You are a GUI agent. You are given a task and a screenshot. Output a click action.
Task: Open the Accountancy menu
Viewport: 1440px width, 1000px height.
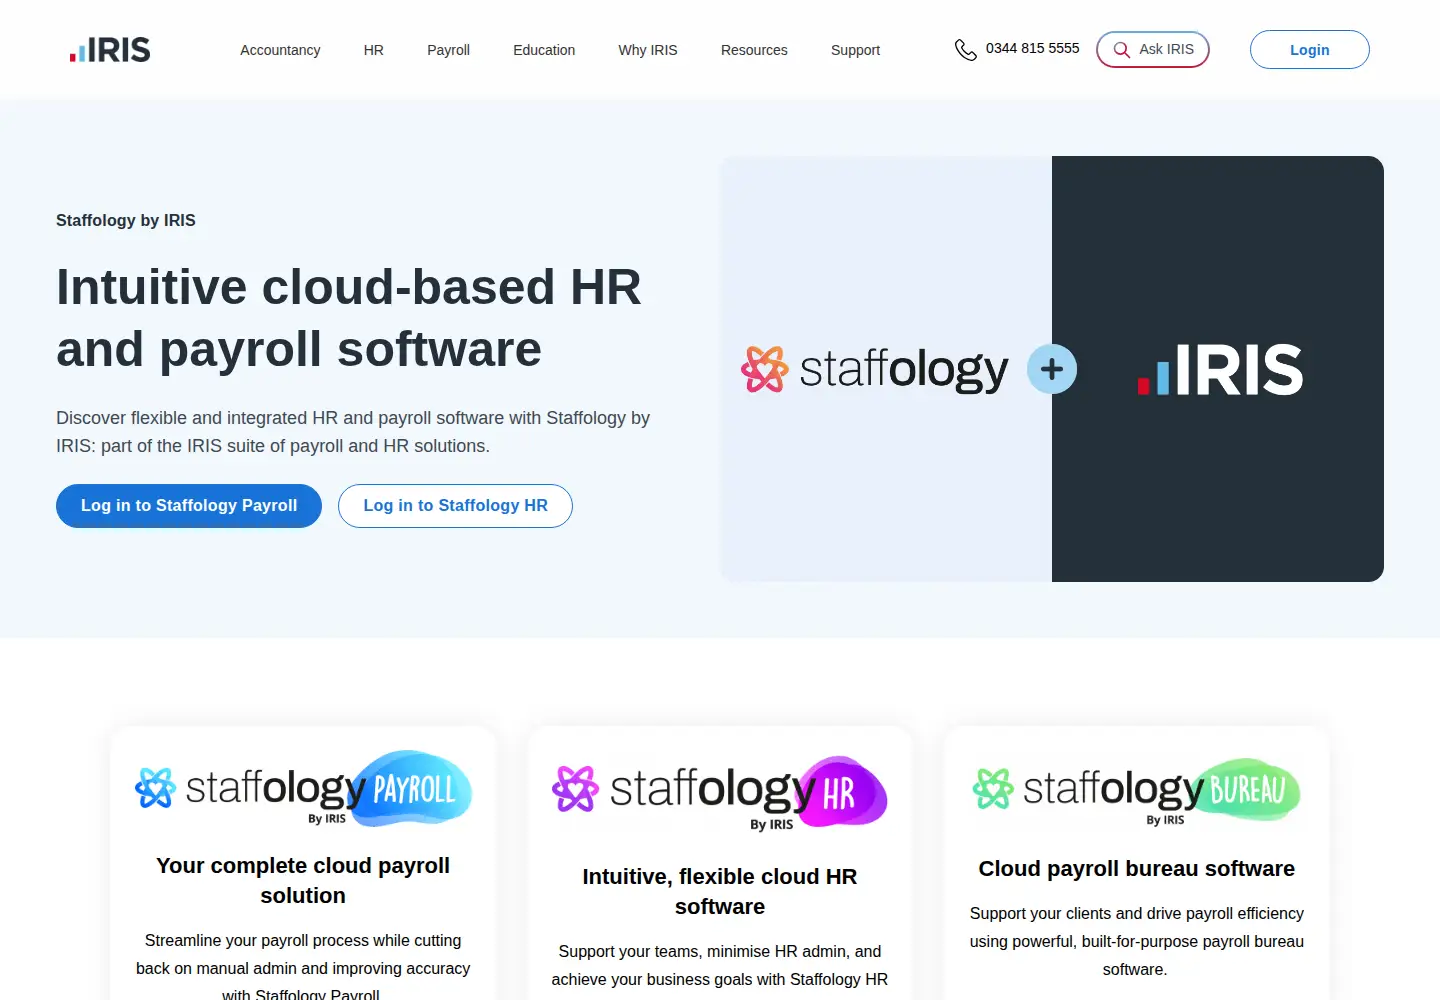[280, 50]
